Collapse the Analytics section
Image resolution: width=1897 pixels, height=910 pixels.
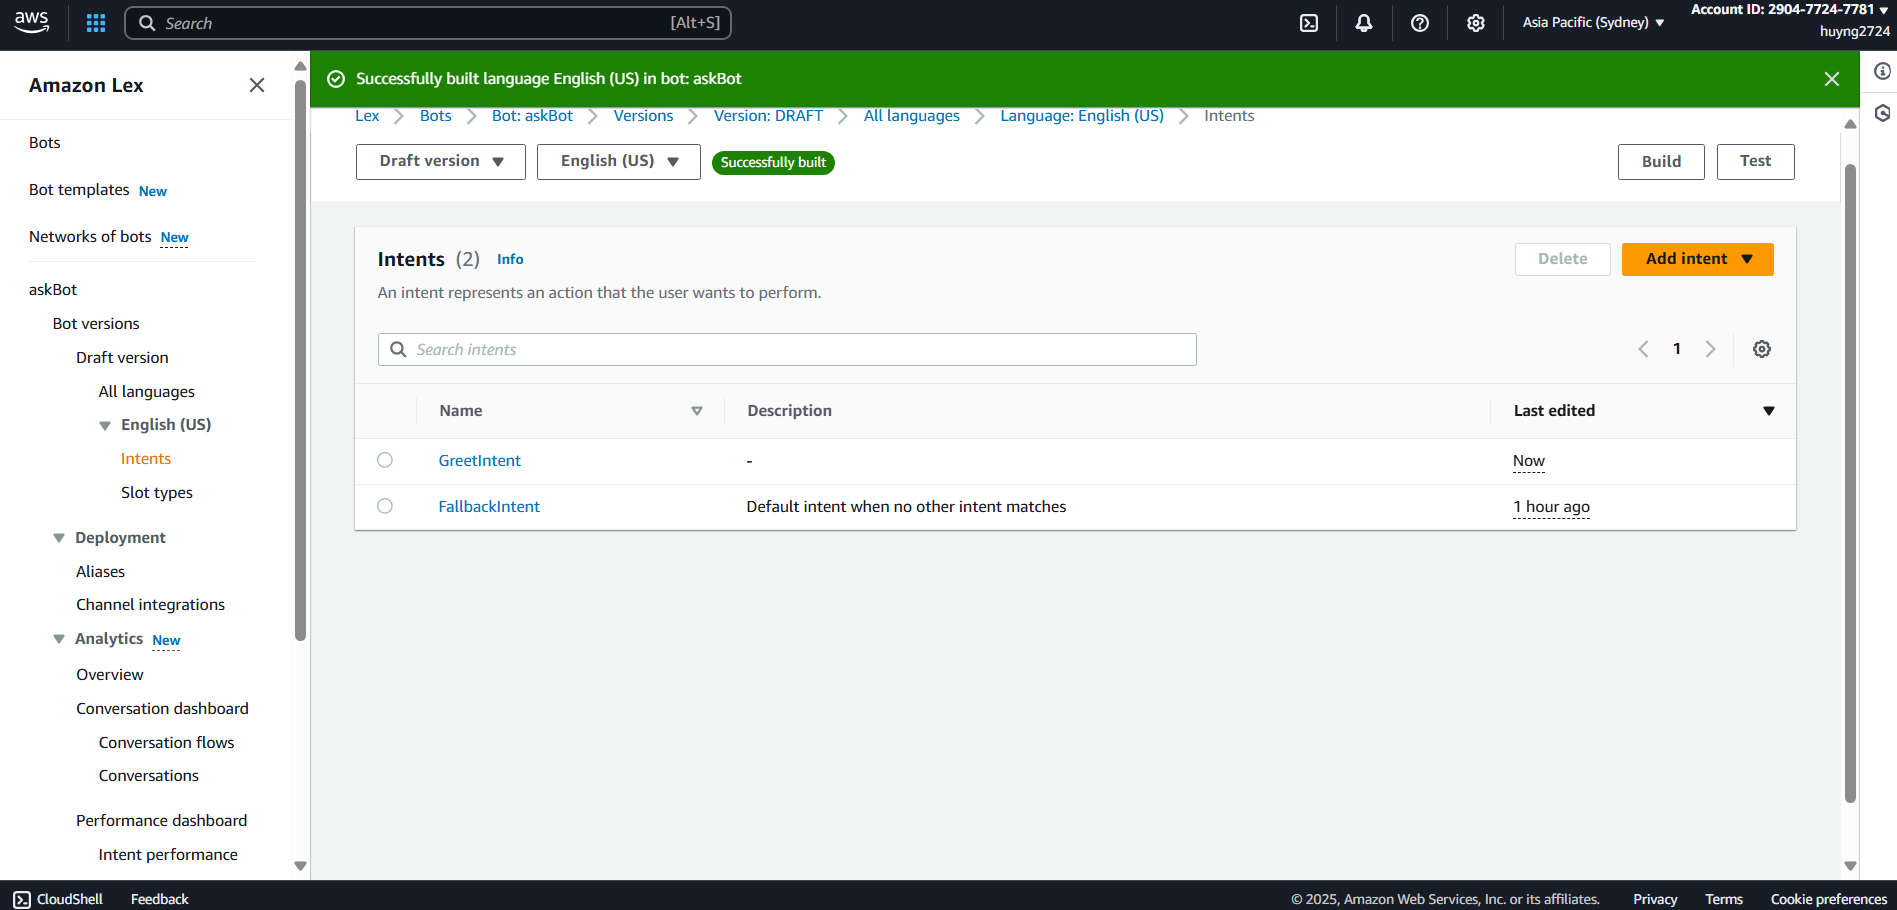pos(59,639)
